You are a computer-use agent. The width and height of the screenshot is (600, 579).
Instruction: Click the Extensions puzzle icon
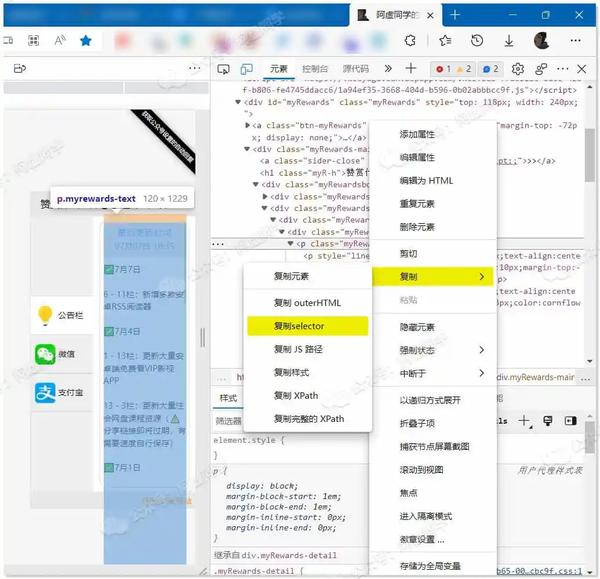pyautogui.click(x=410, y=40)
